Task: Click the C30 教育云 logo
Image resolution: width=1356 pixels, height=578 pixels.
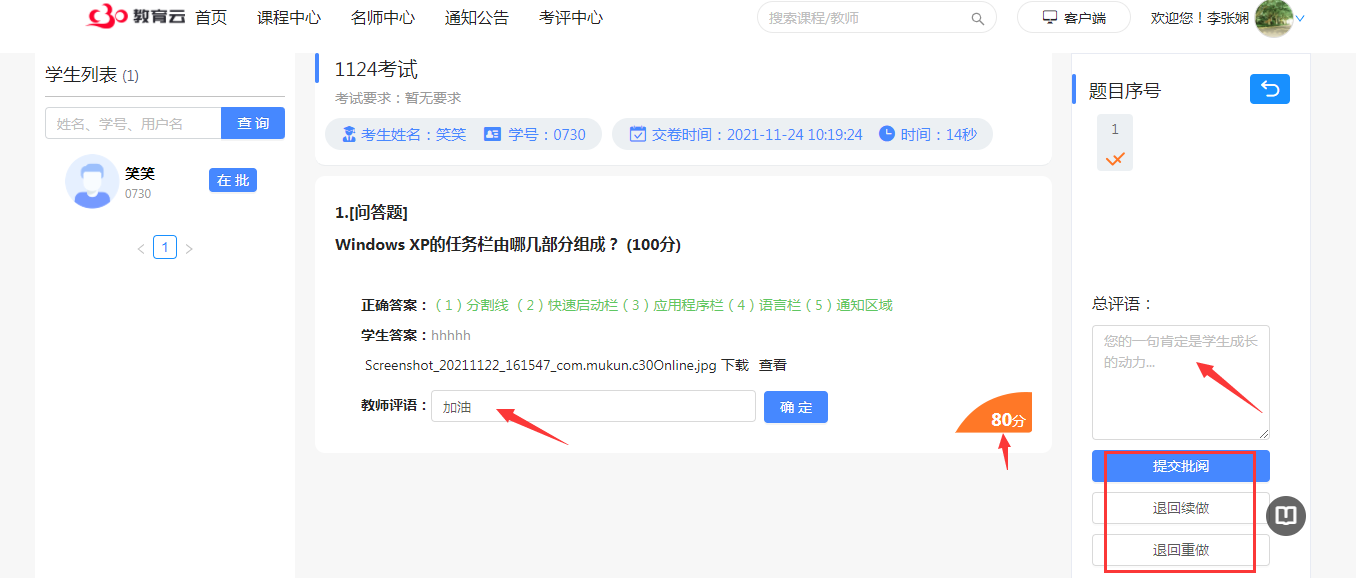Action: click(x=136, y=17)
